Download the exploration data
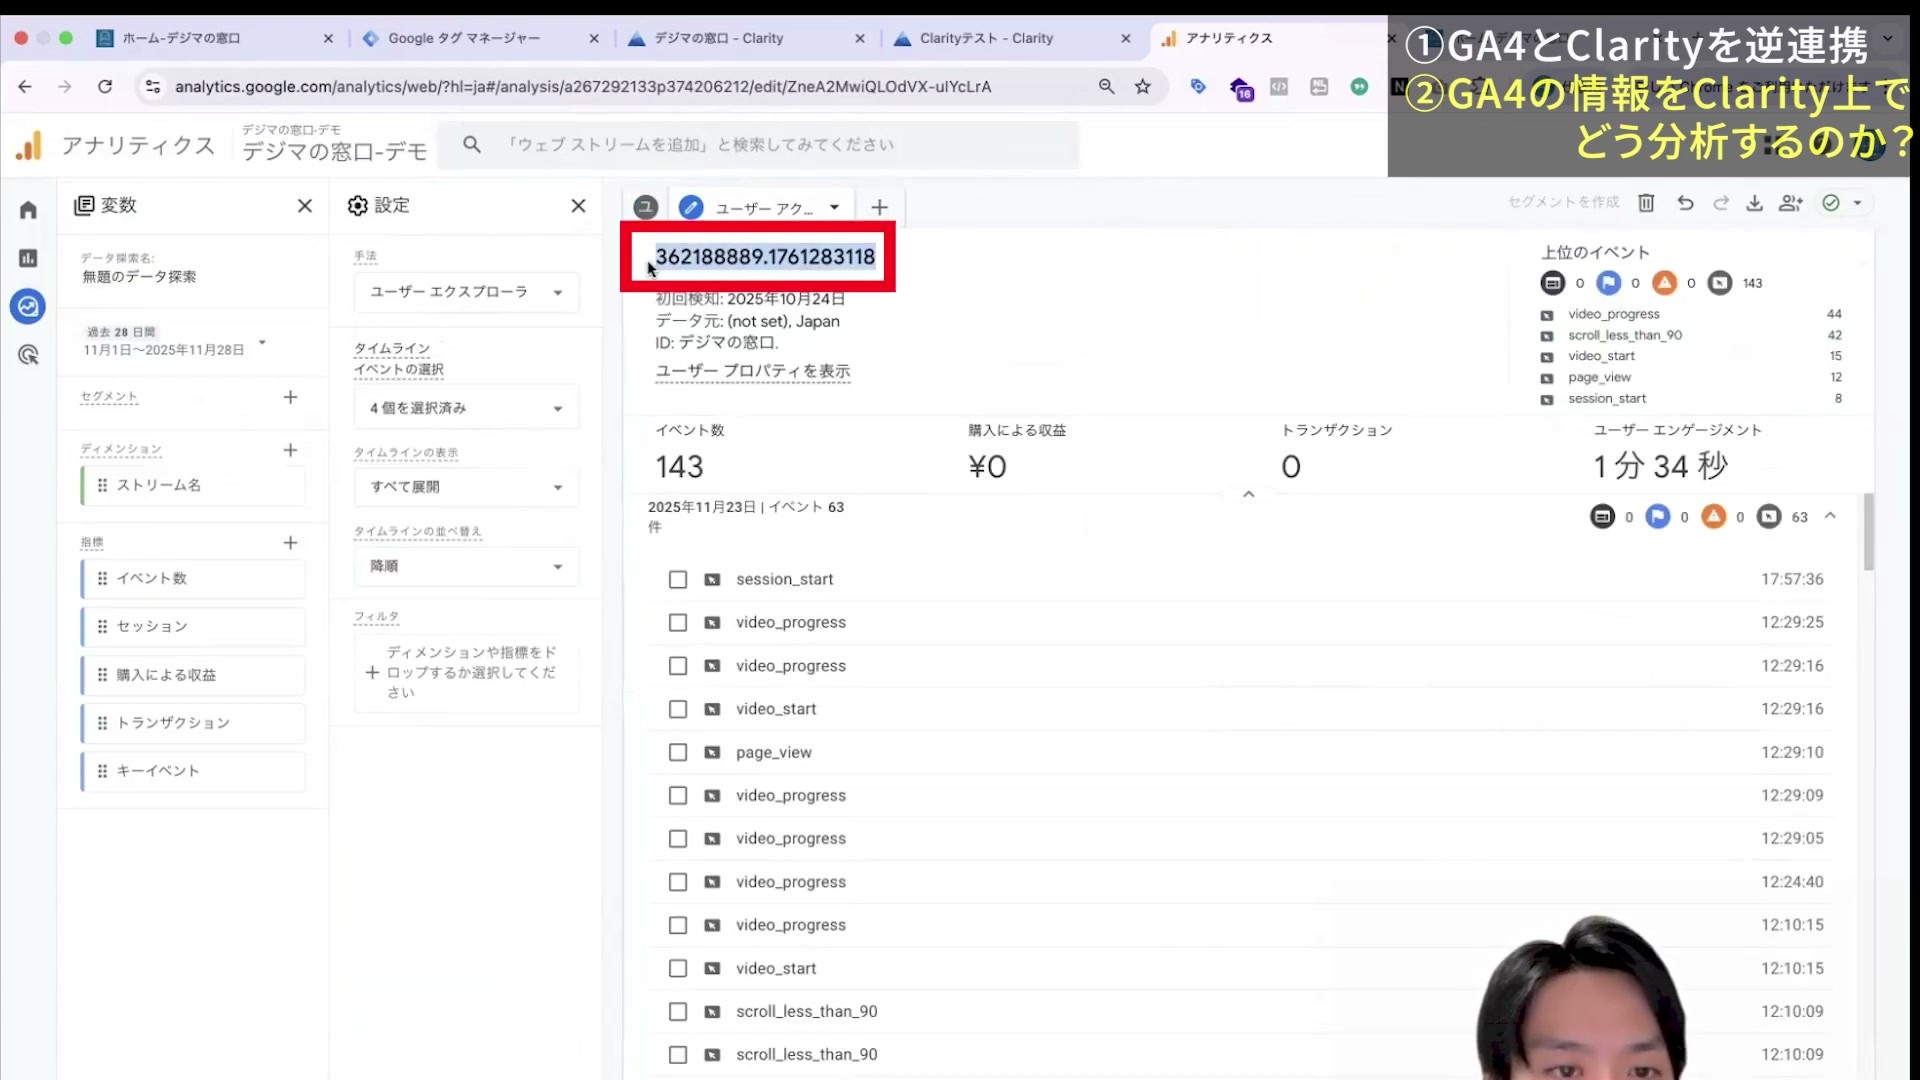This screenshot has height=1080, width=1920. [x=1754, y=203]
